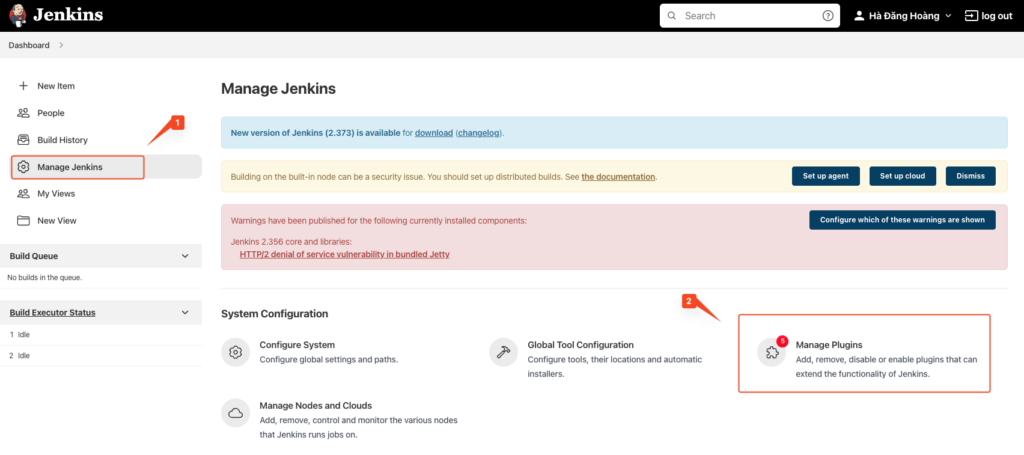Open the Manage Plugins puzzle icon
The image size is (1024, 455).
pos(772,353)
